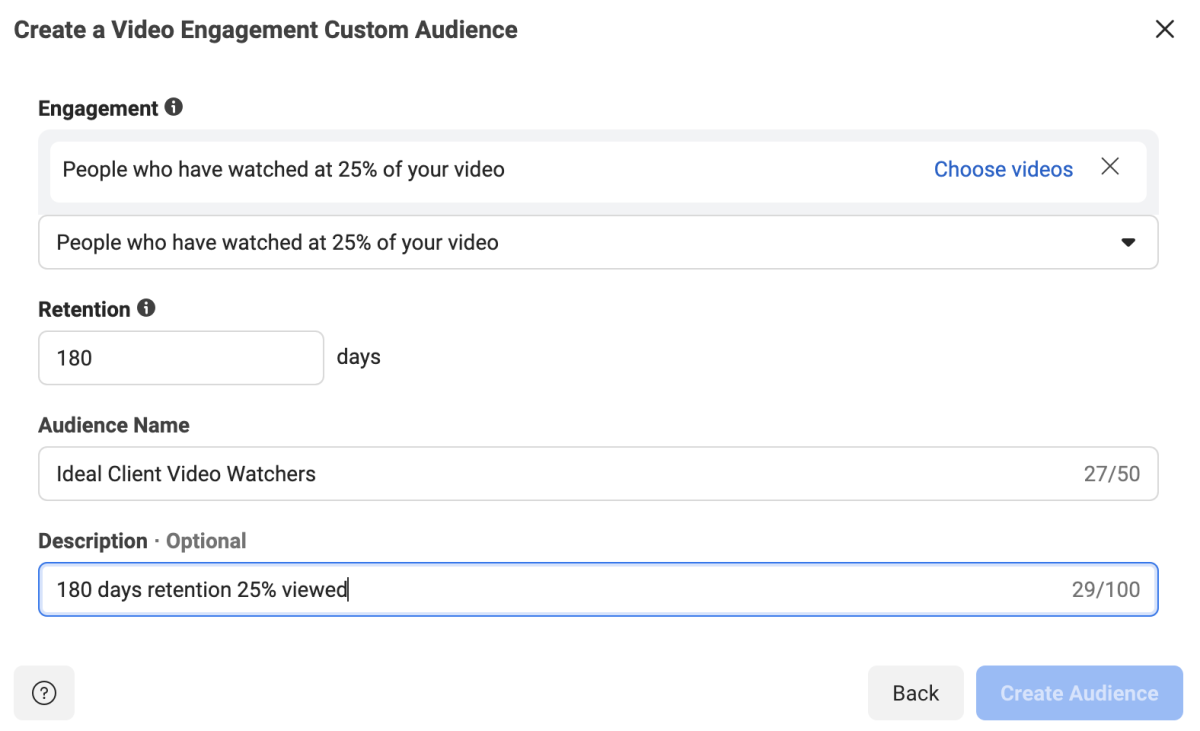Click the dropdown chevron on the video engagement selector
The height and width of the screenshot is (731, 1200).
tap(1128, 242)
